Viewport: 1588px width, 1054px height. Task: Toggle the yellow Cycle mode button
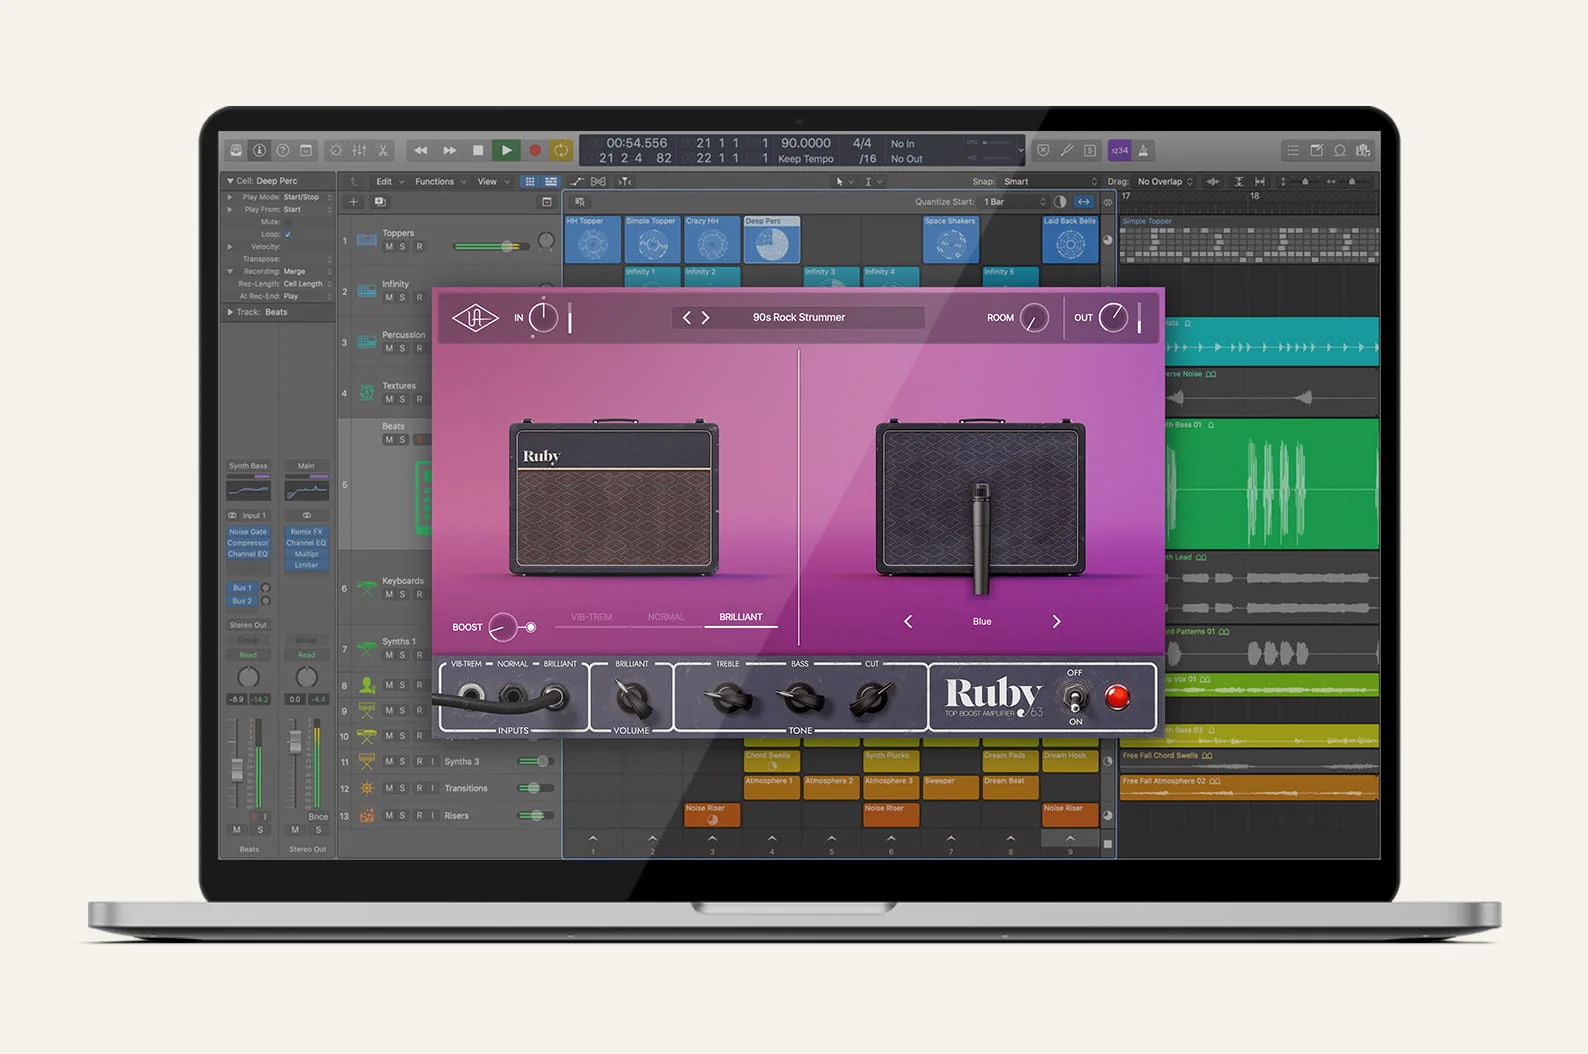[561, 151]
